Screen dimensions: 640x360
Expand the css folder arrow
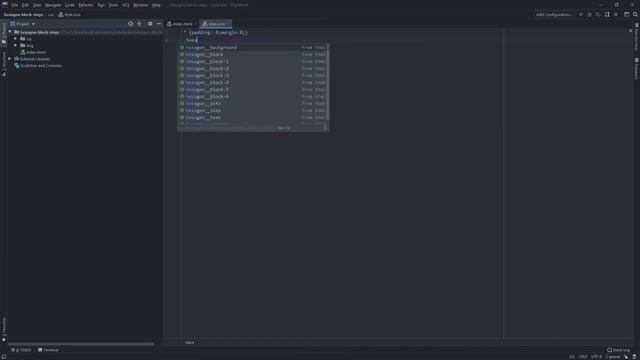[16, 39]
